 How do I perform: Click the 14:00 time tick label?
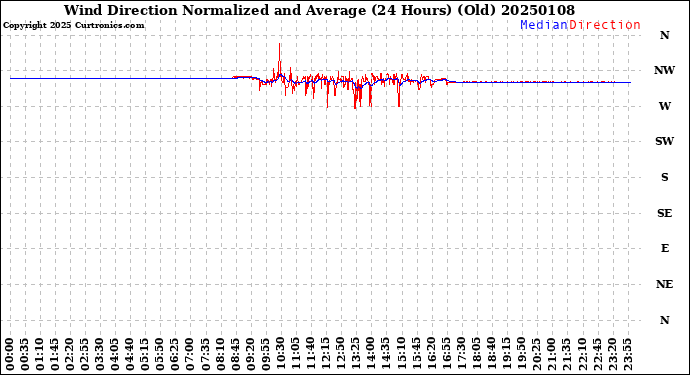click(x=371, y=354)
